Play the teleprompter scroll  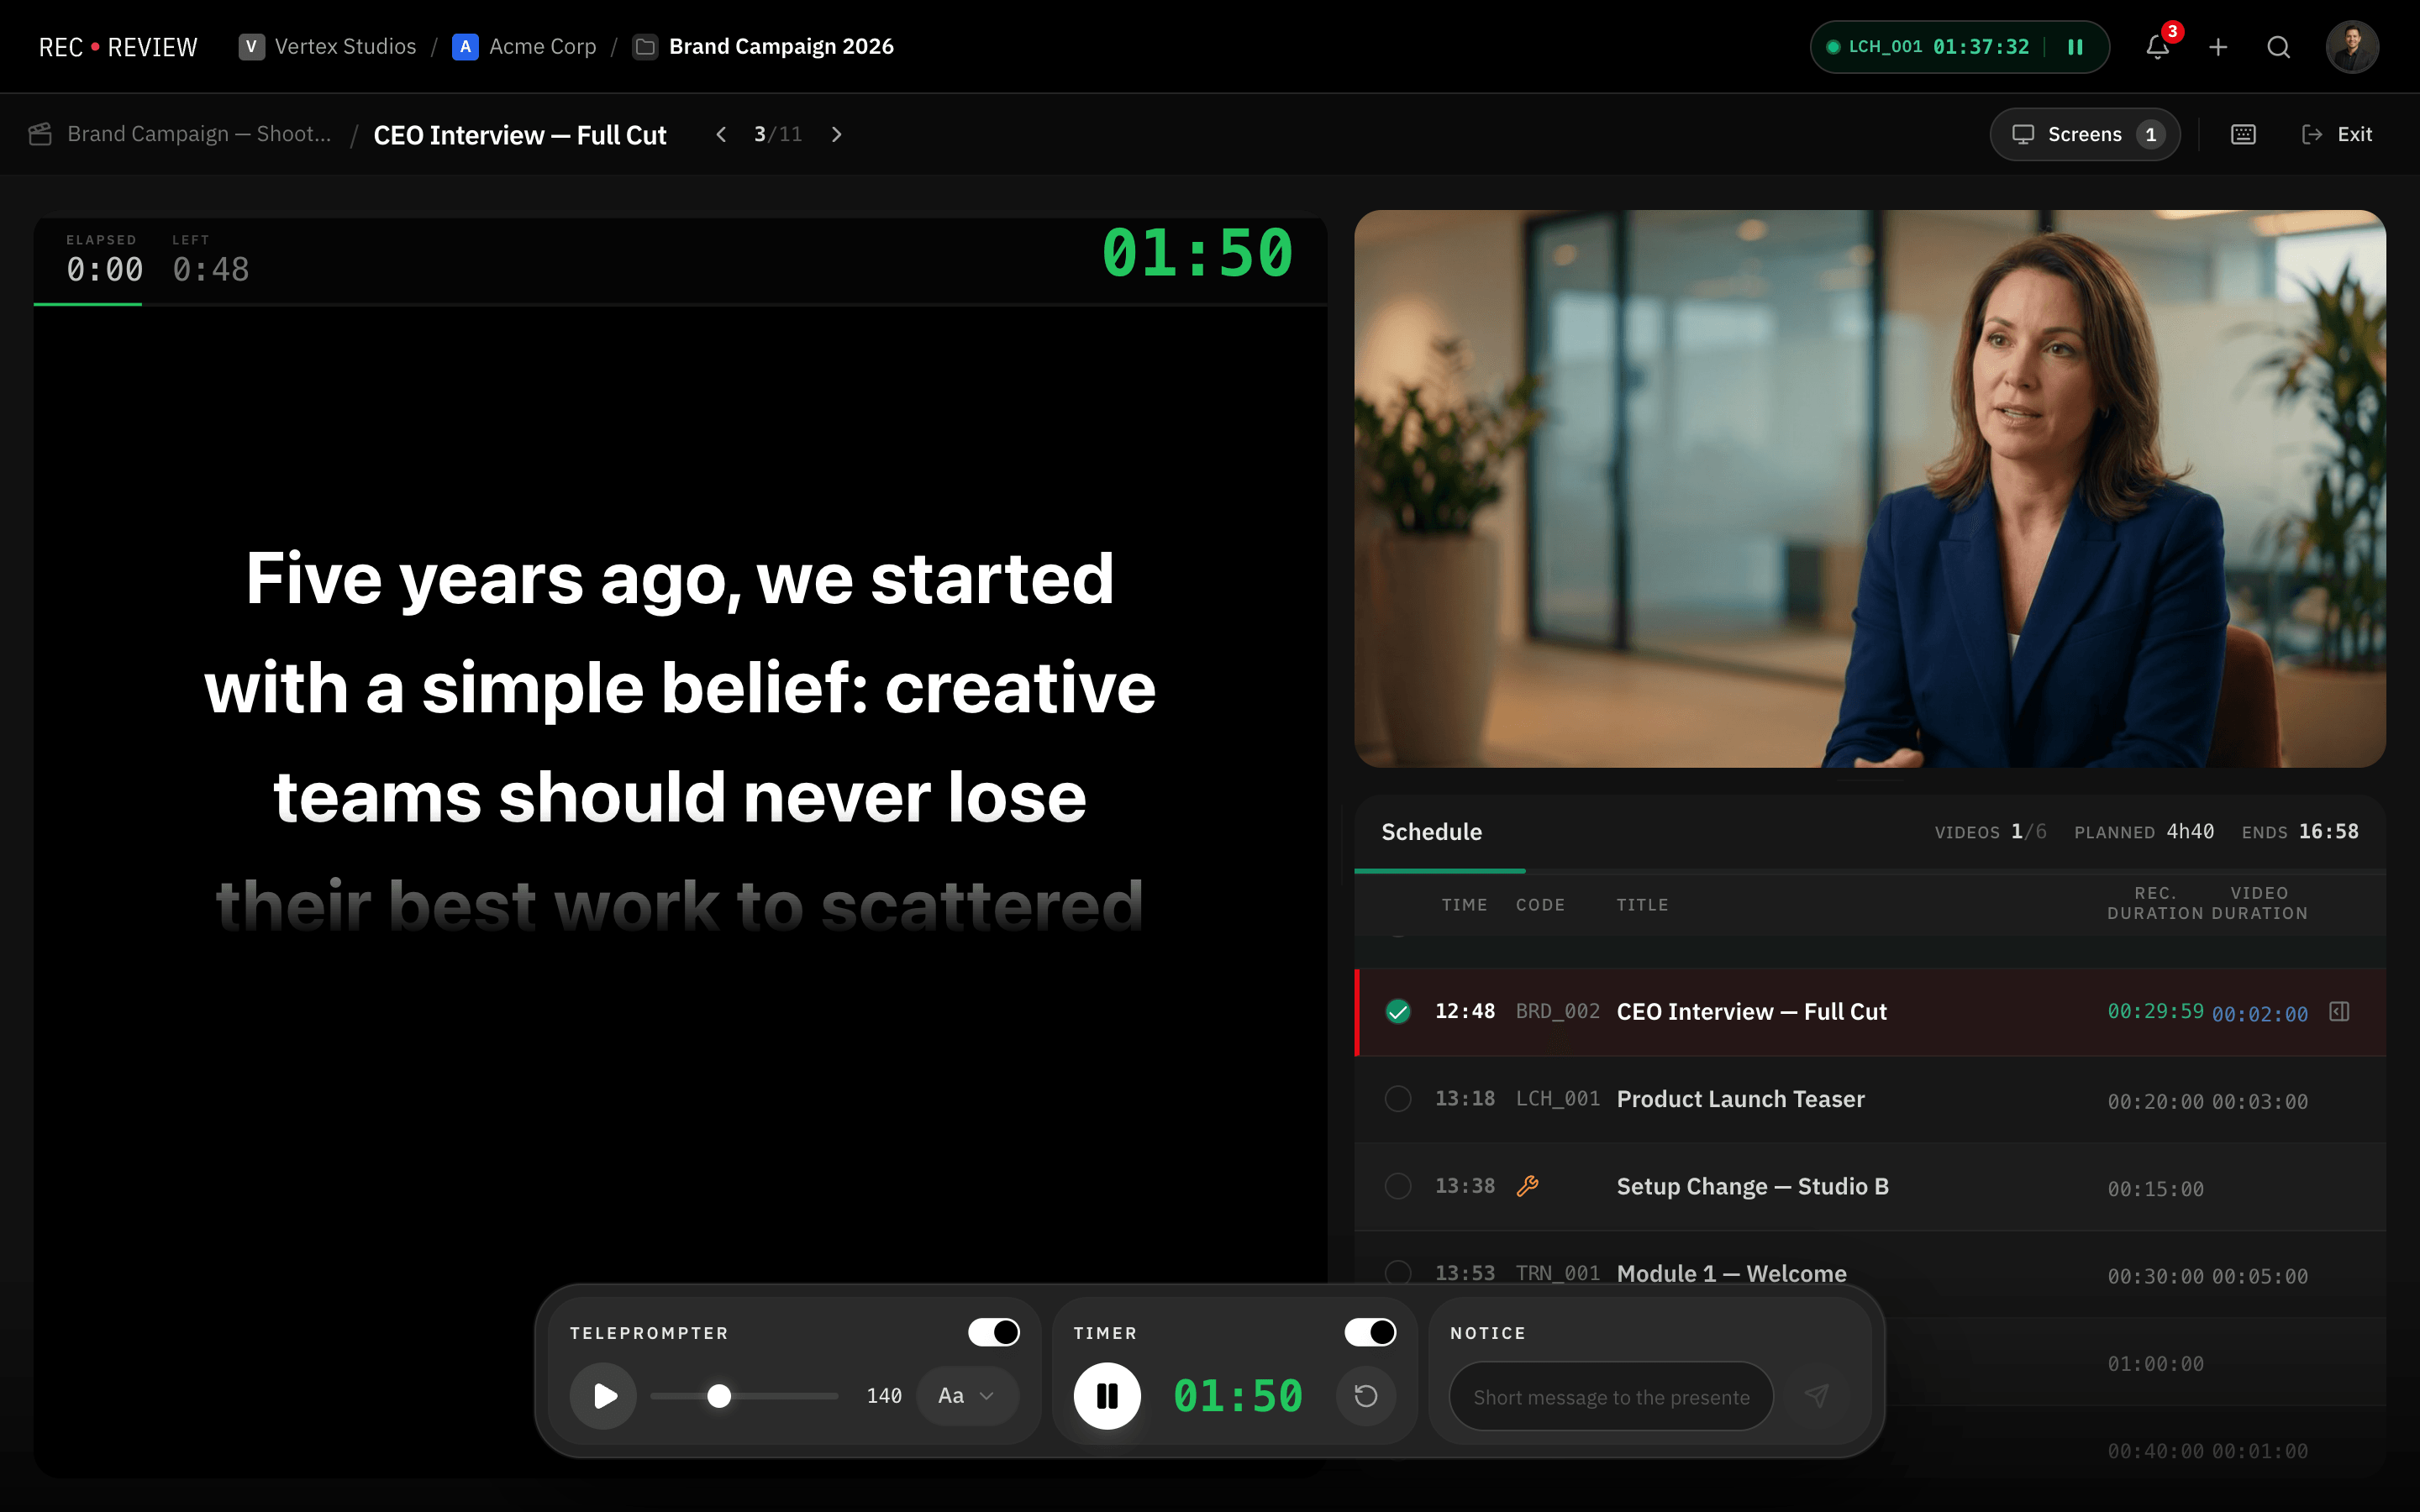[603, 1395]
